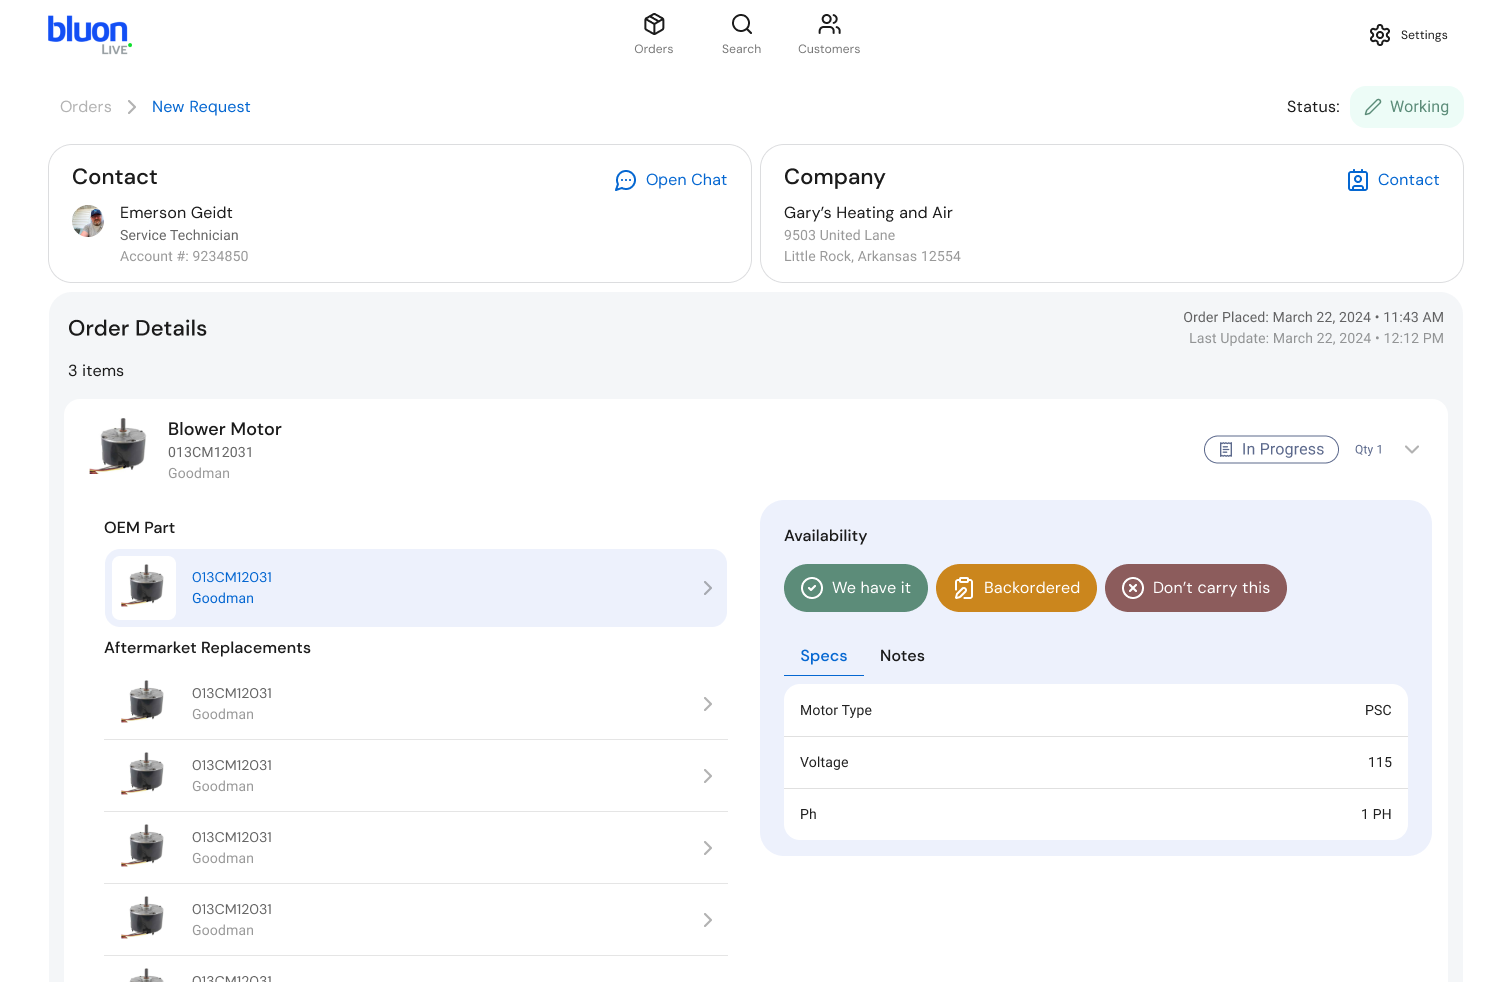The image size is (1512, 982).
Task: Click the Qty 1 label
Action: point(1369,450)
